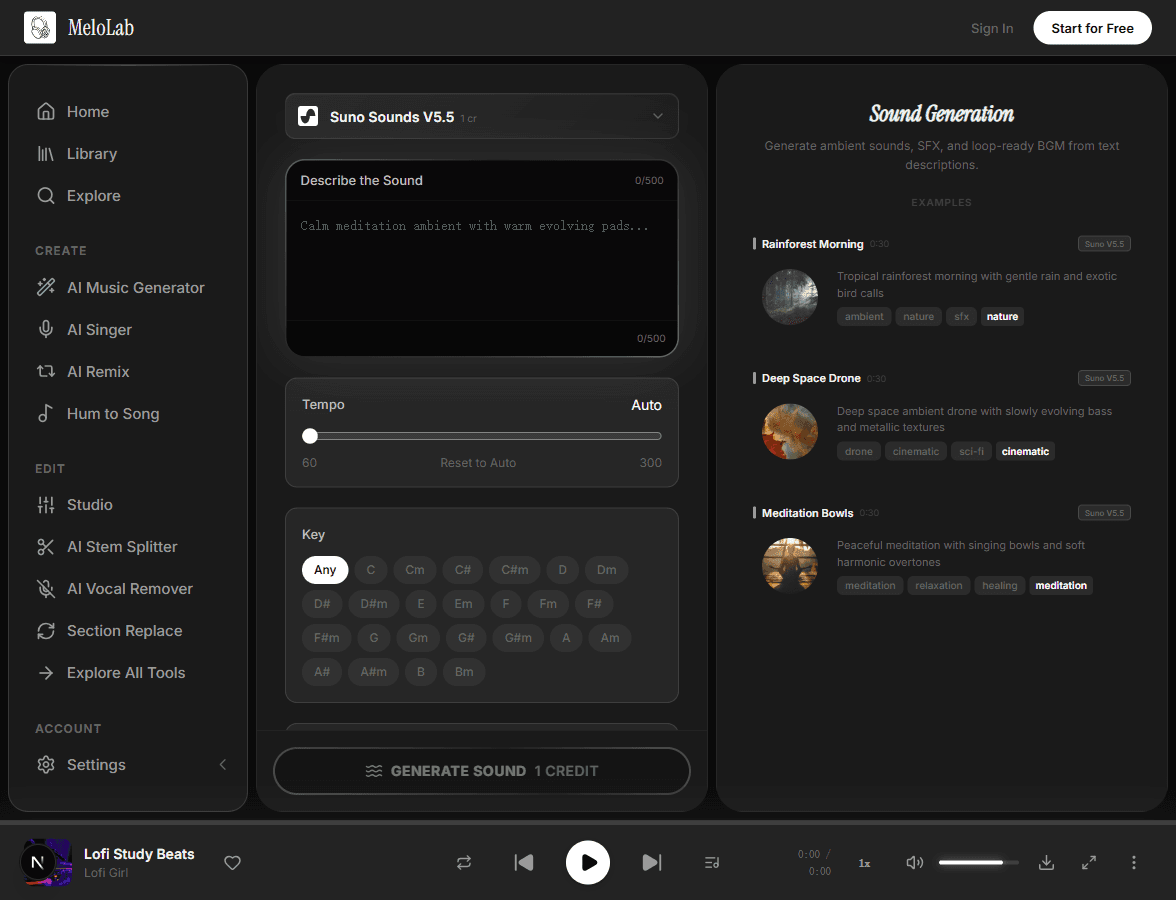Click the Hum to Song note icon

click(x=46, y=413)
